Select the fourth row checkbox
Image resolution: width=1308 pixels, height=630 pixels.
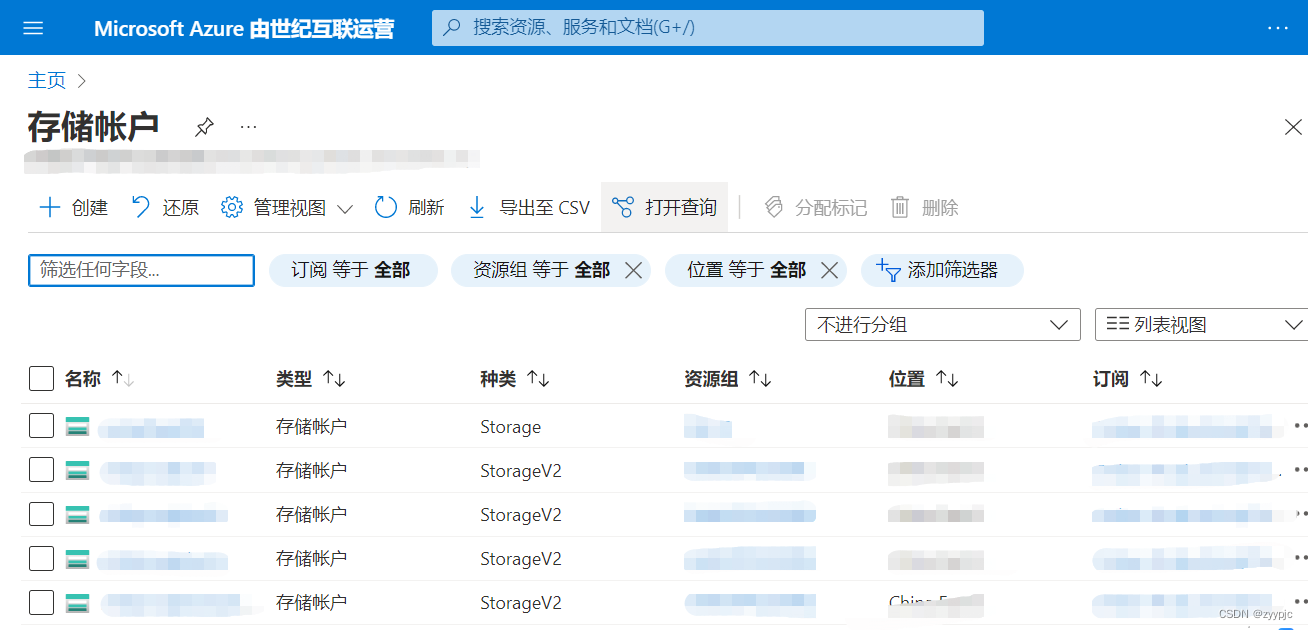[x=41, y=558]
